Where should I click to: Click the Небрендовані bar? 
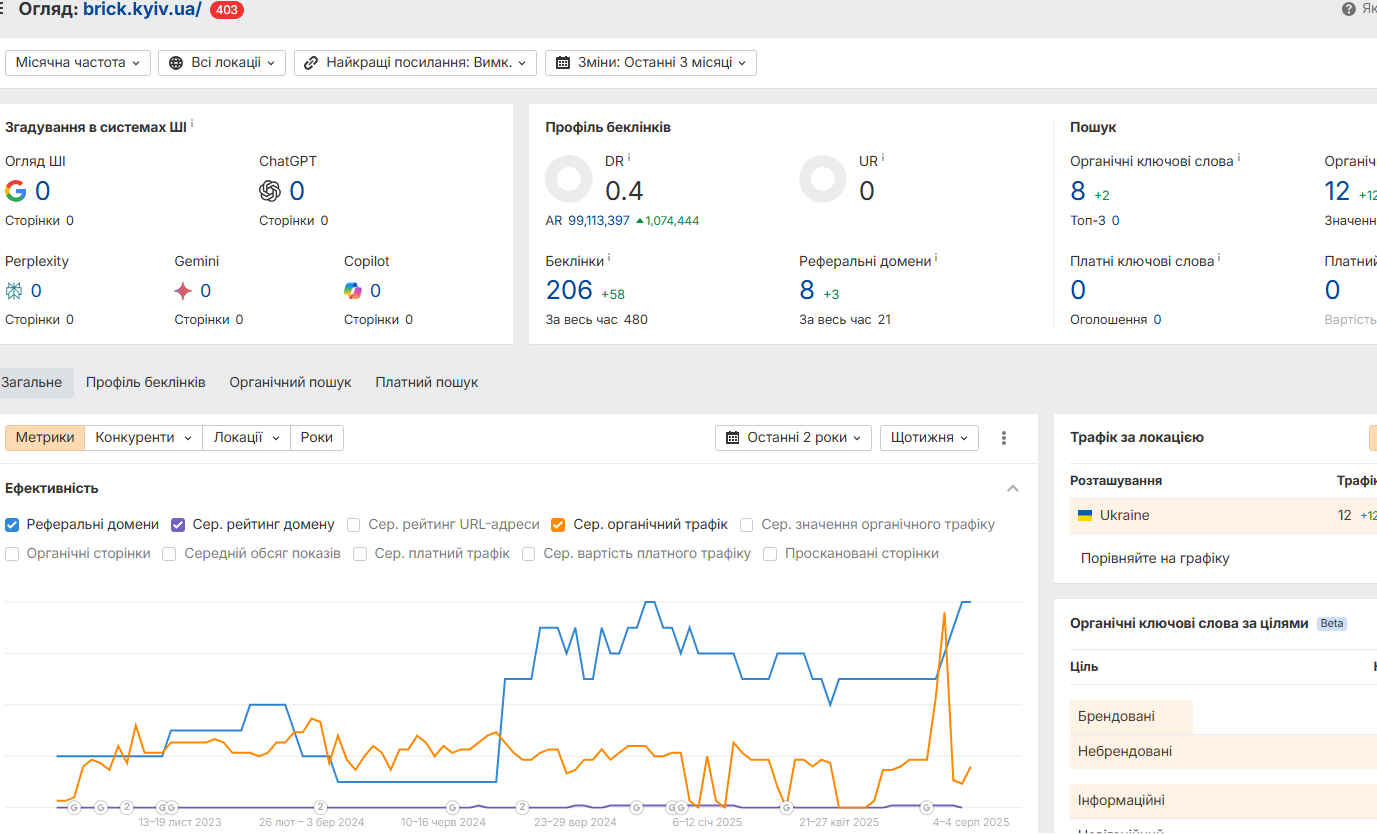point(1223,751)
